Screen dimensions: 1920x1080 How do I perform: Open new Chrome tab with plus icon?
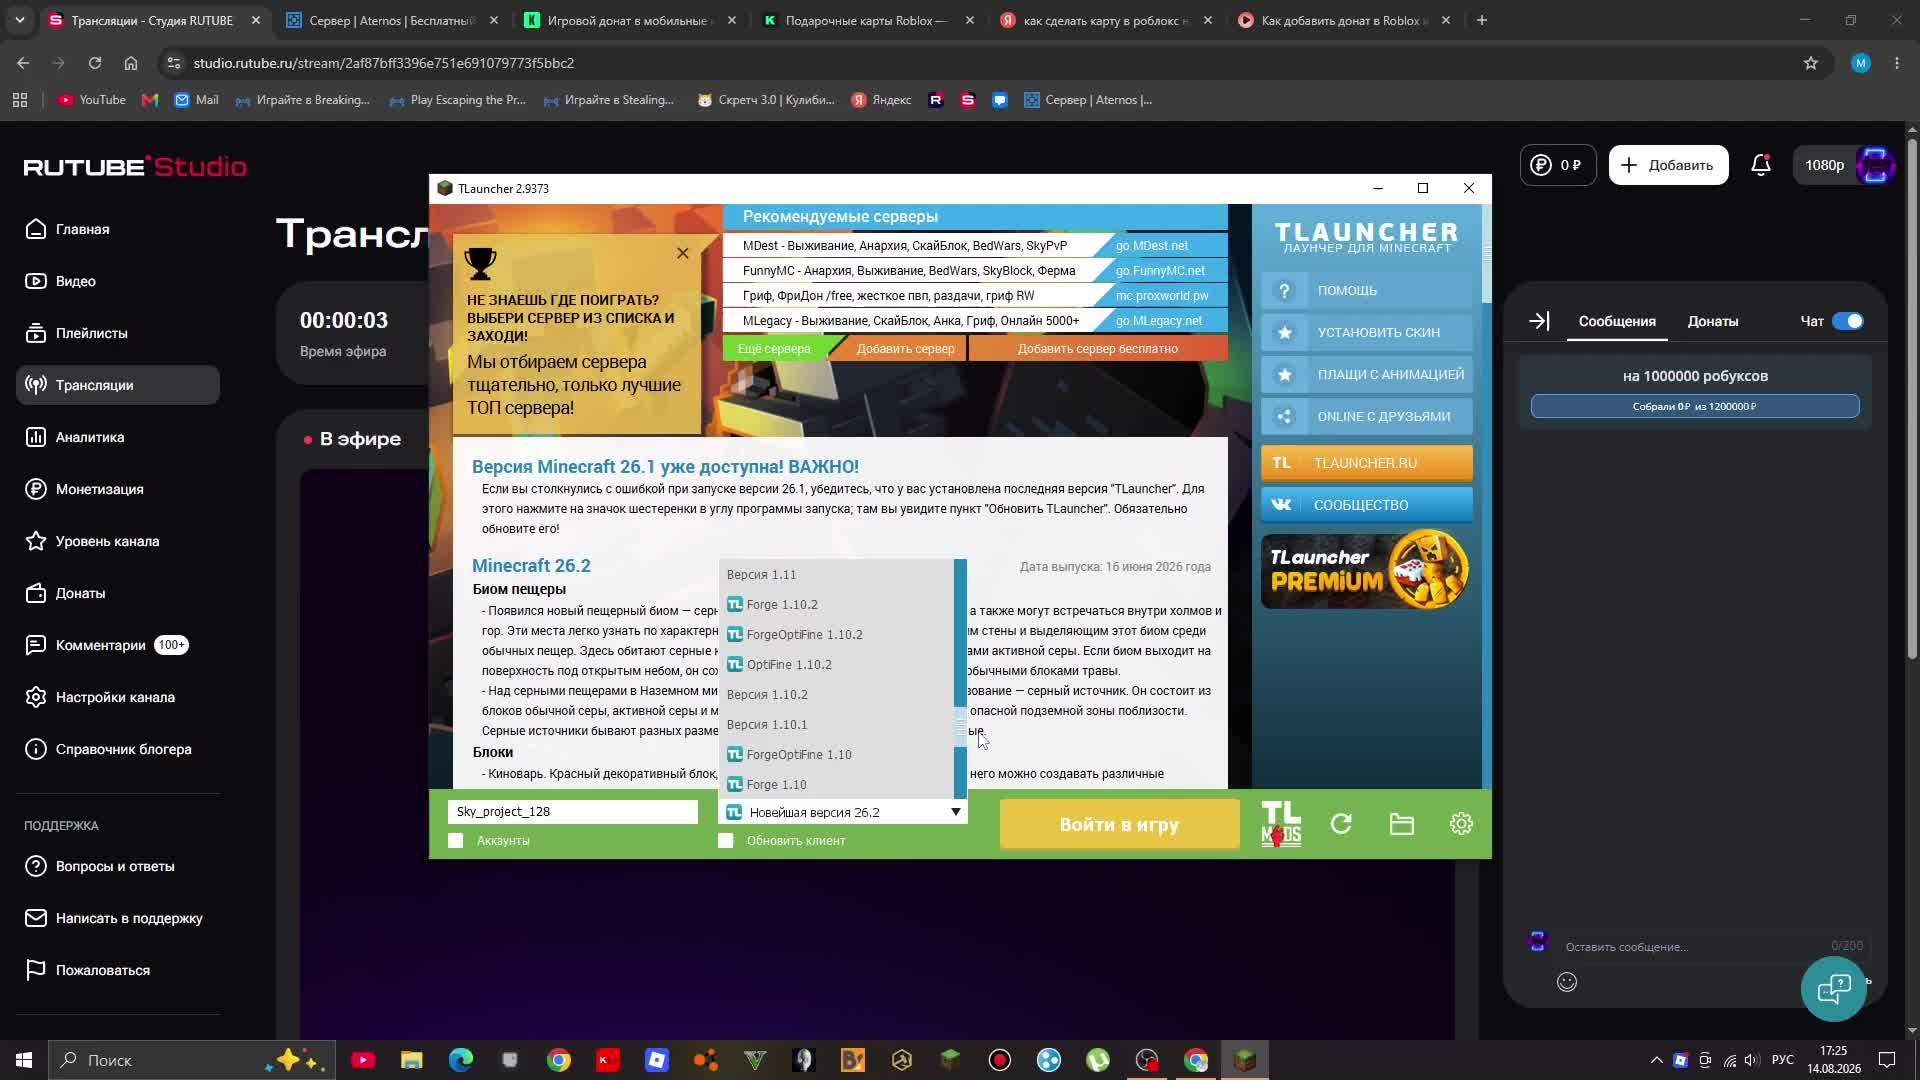click(x=1482, y=20)
